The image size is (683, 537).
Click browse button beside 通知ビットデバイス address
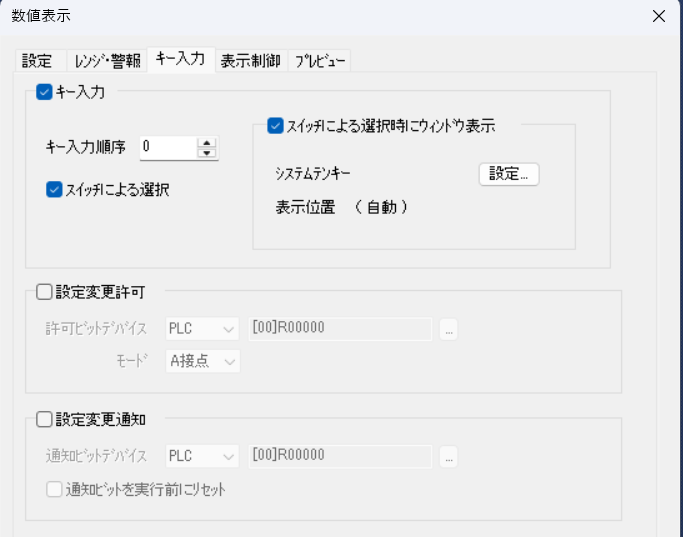[x=449, y=456]
